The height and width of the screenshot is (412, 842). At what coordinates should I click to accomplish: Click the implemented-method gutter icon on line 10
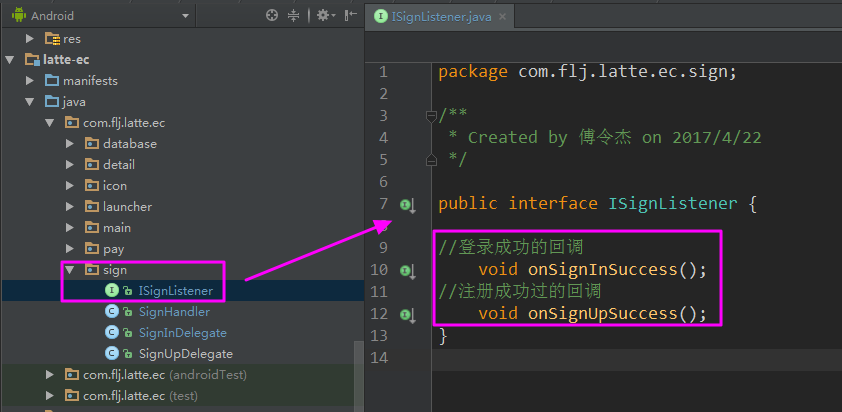tap(408, 271)
